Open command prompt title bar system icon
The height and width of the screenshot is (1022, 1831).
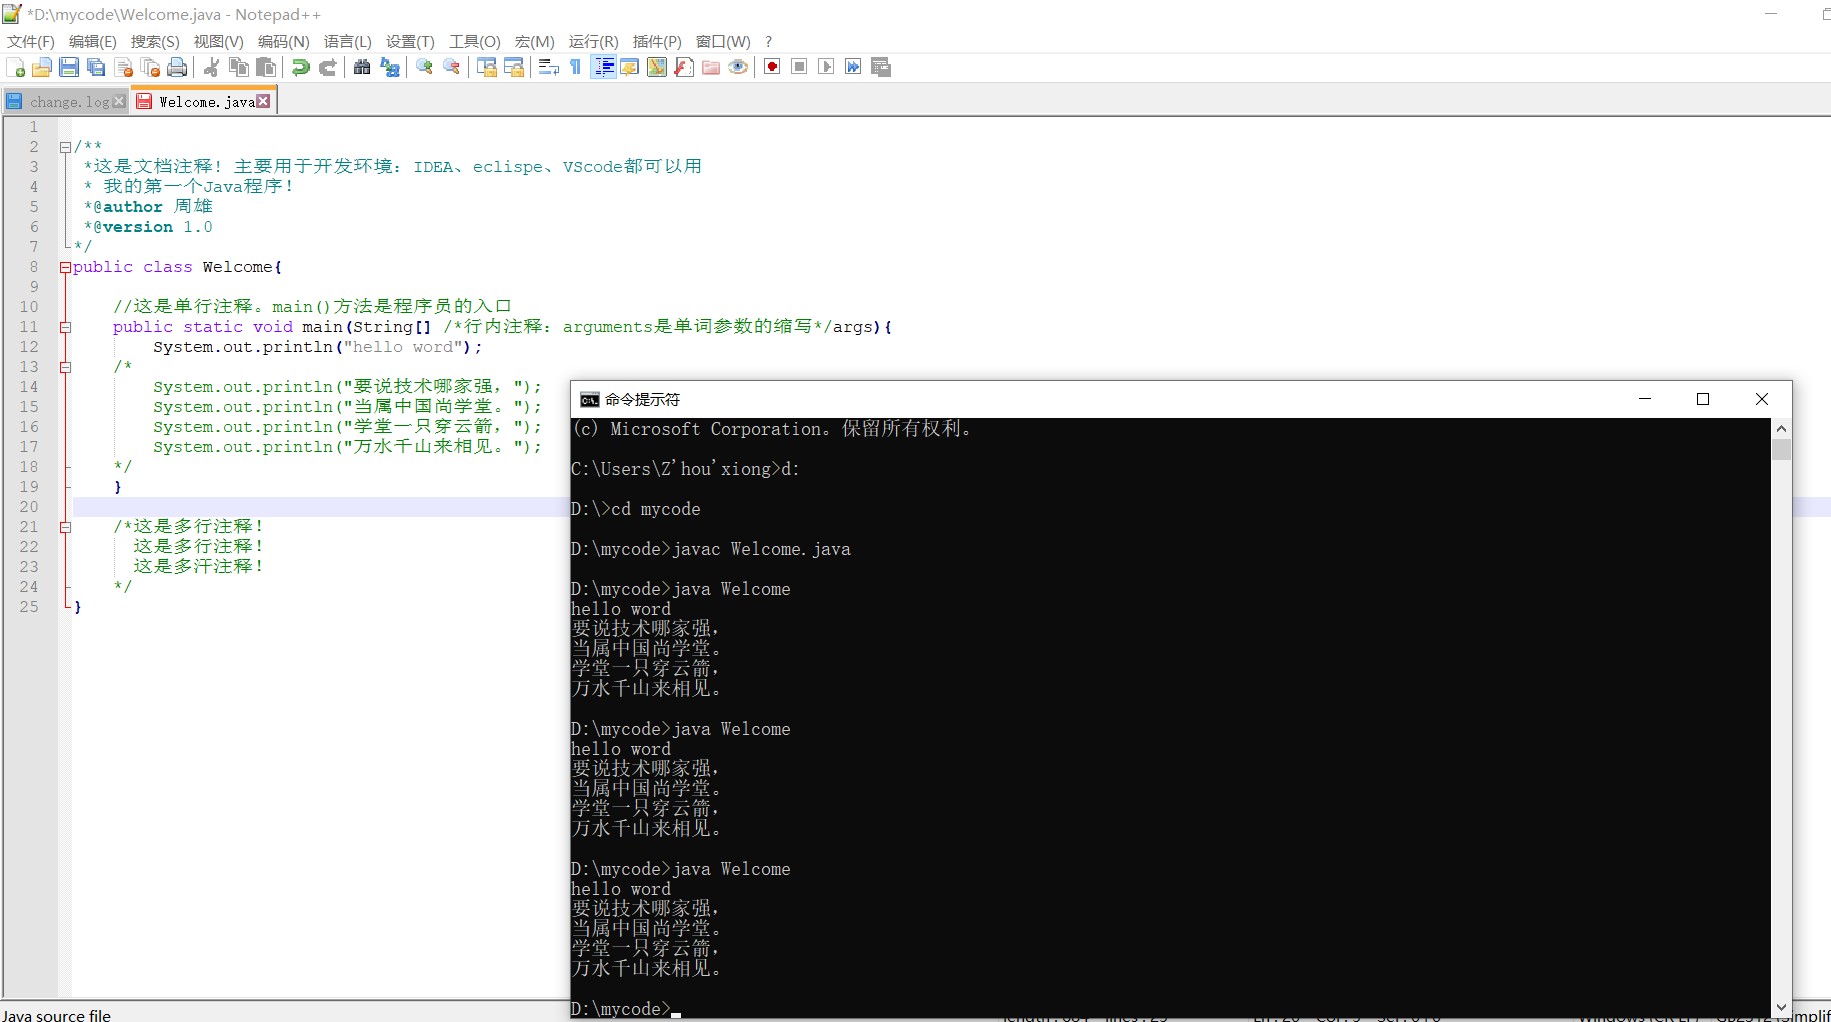click(590, 399)
